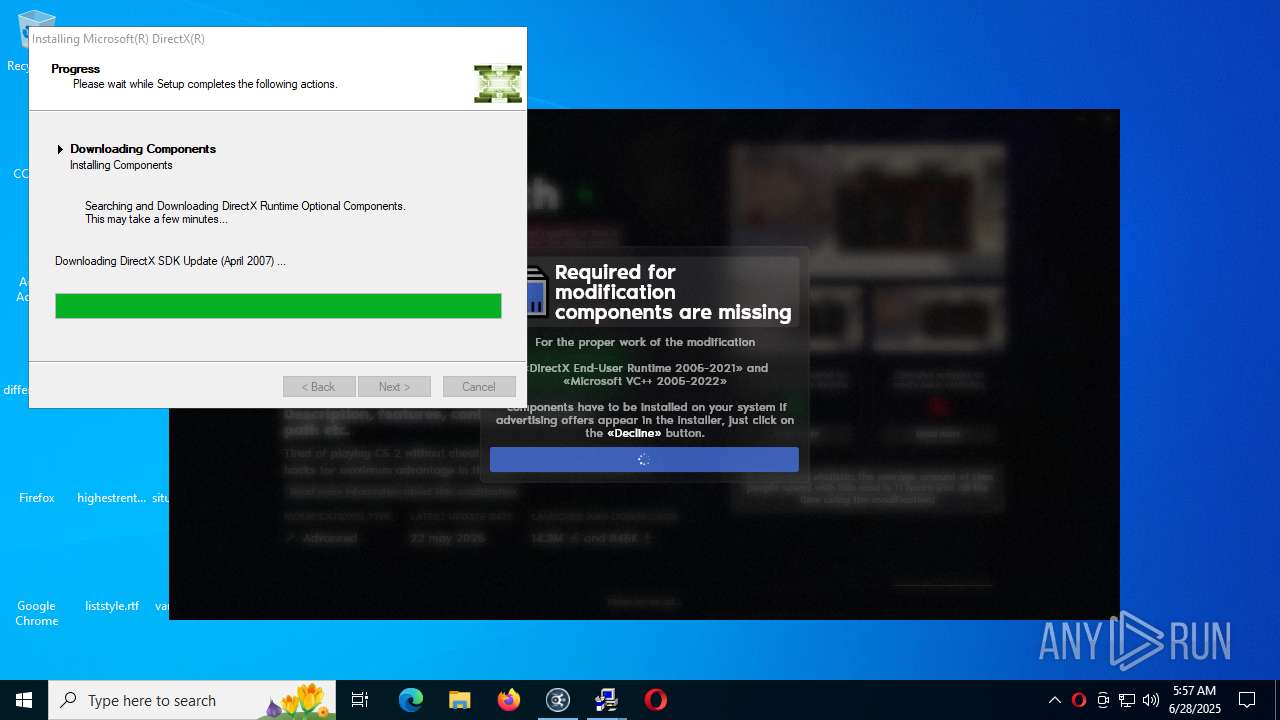This screenshot has width=1280, height=720.
Task: Launch Microsoft Edge from the taskbar
Action: pyautogui.click(x=411, y=700)
